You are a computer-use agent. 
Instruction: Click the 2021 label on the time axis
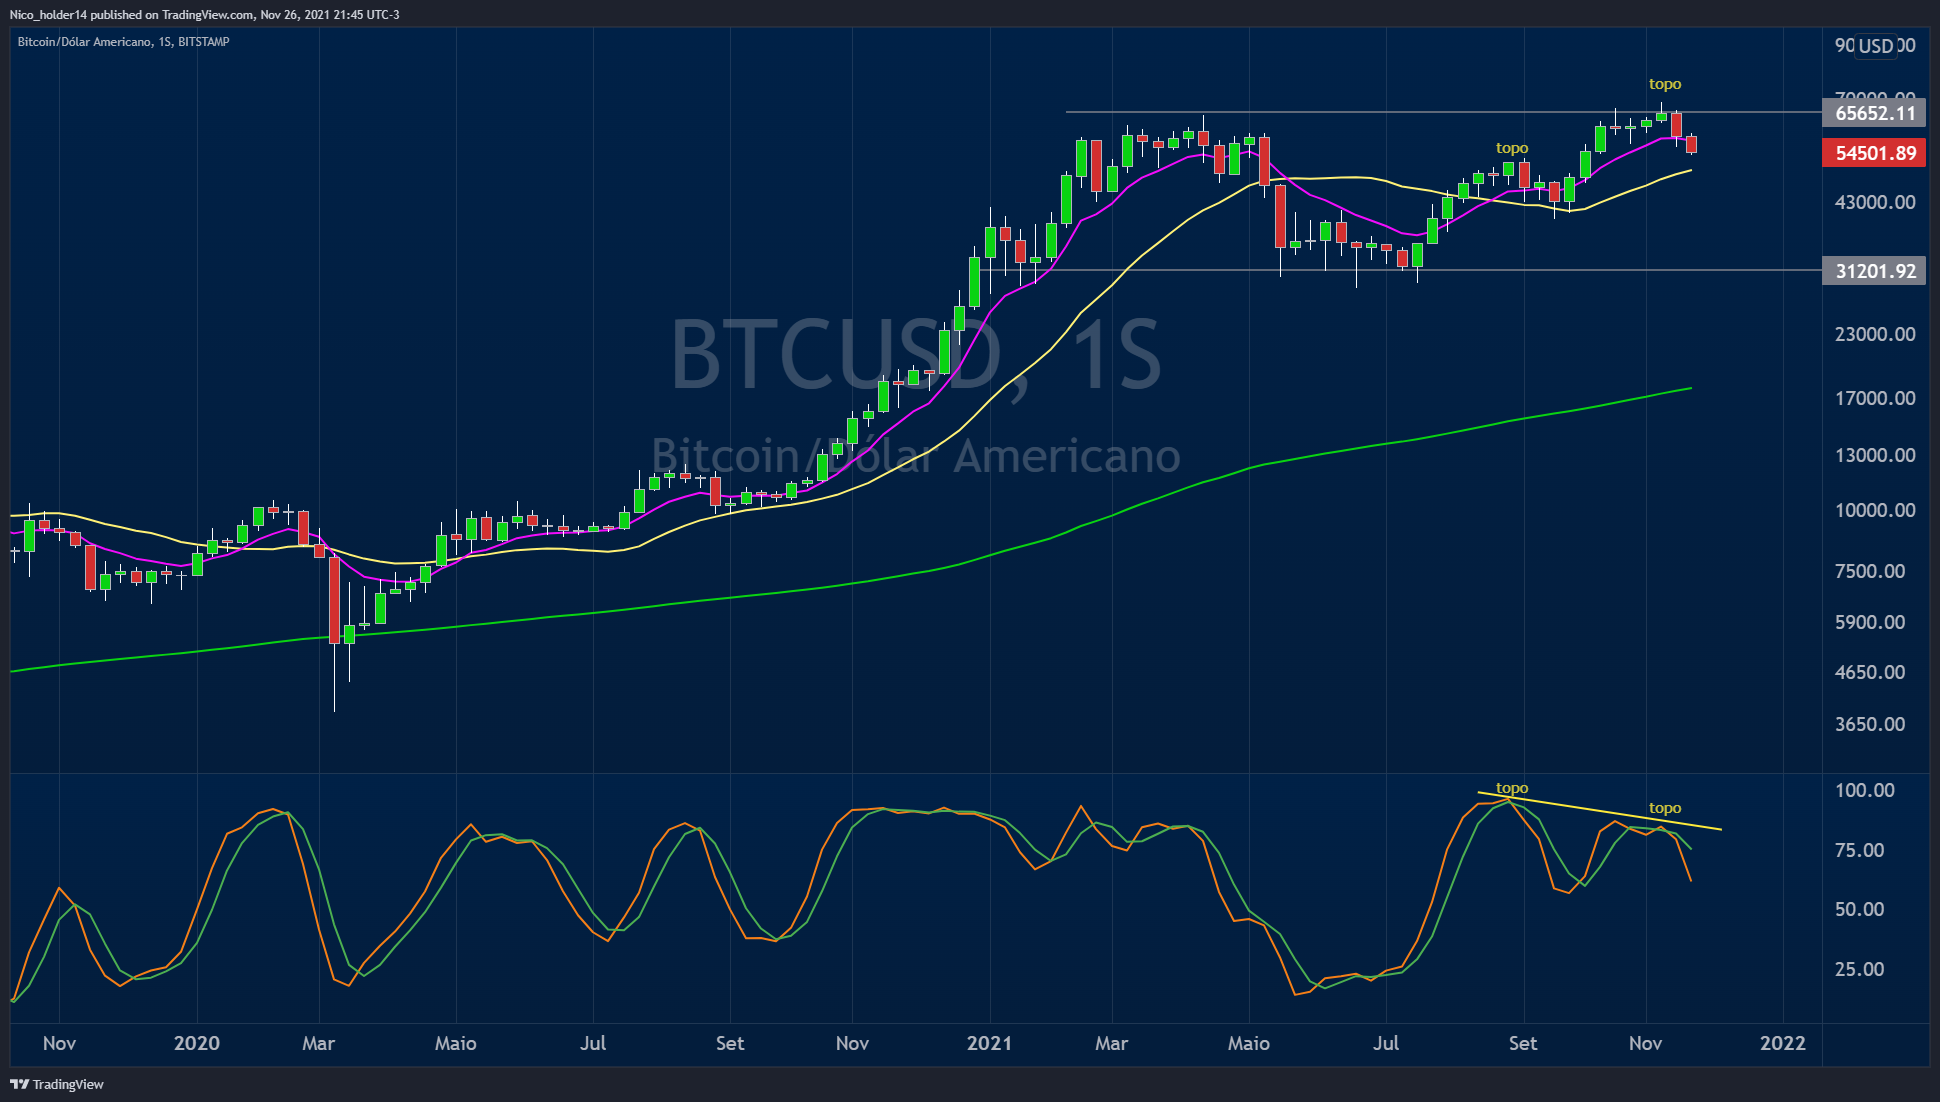click(990, 1043)
